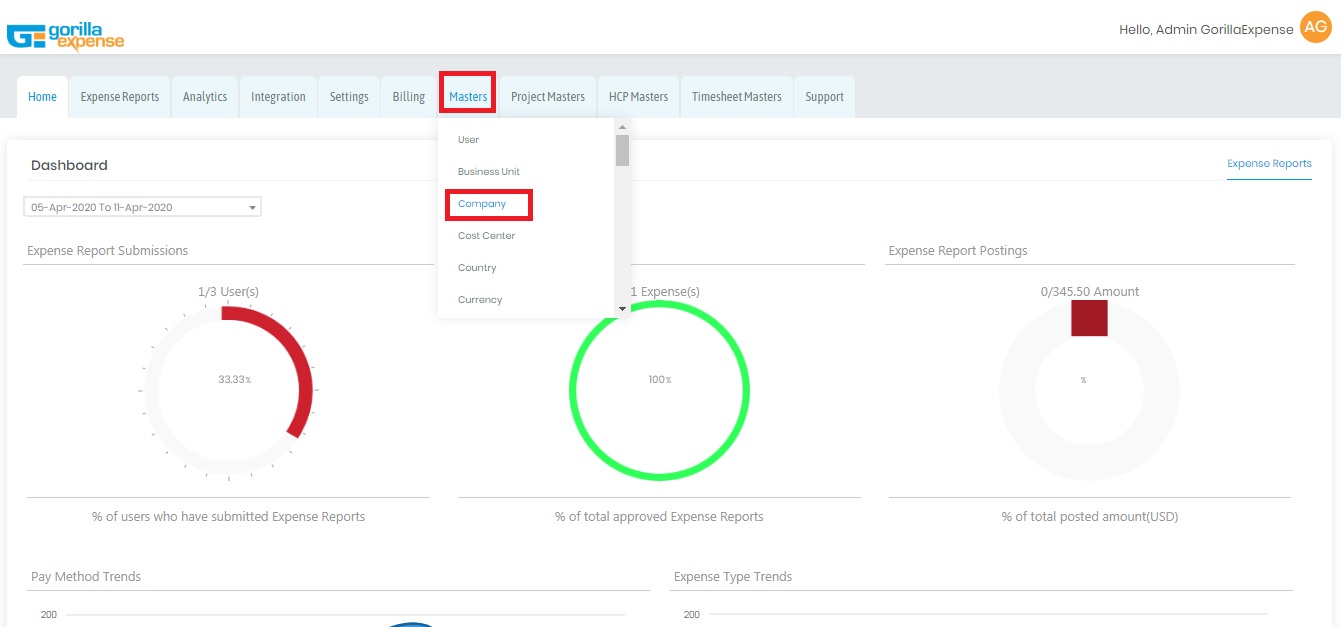Image resolution: width=1341 pixels, height=627 pixels.
Task: Click the 'Expense Report Submissions' title
Action: point(107,251)
